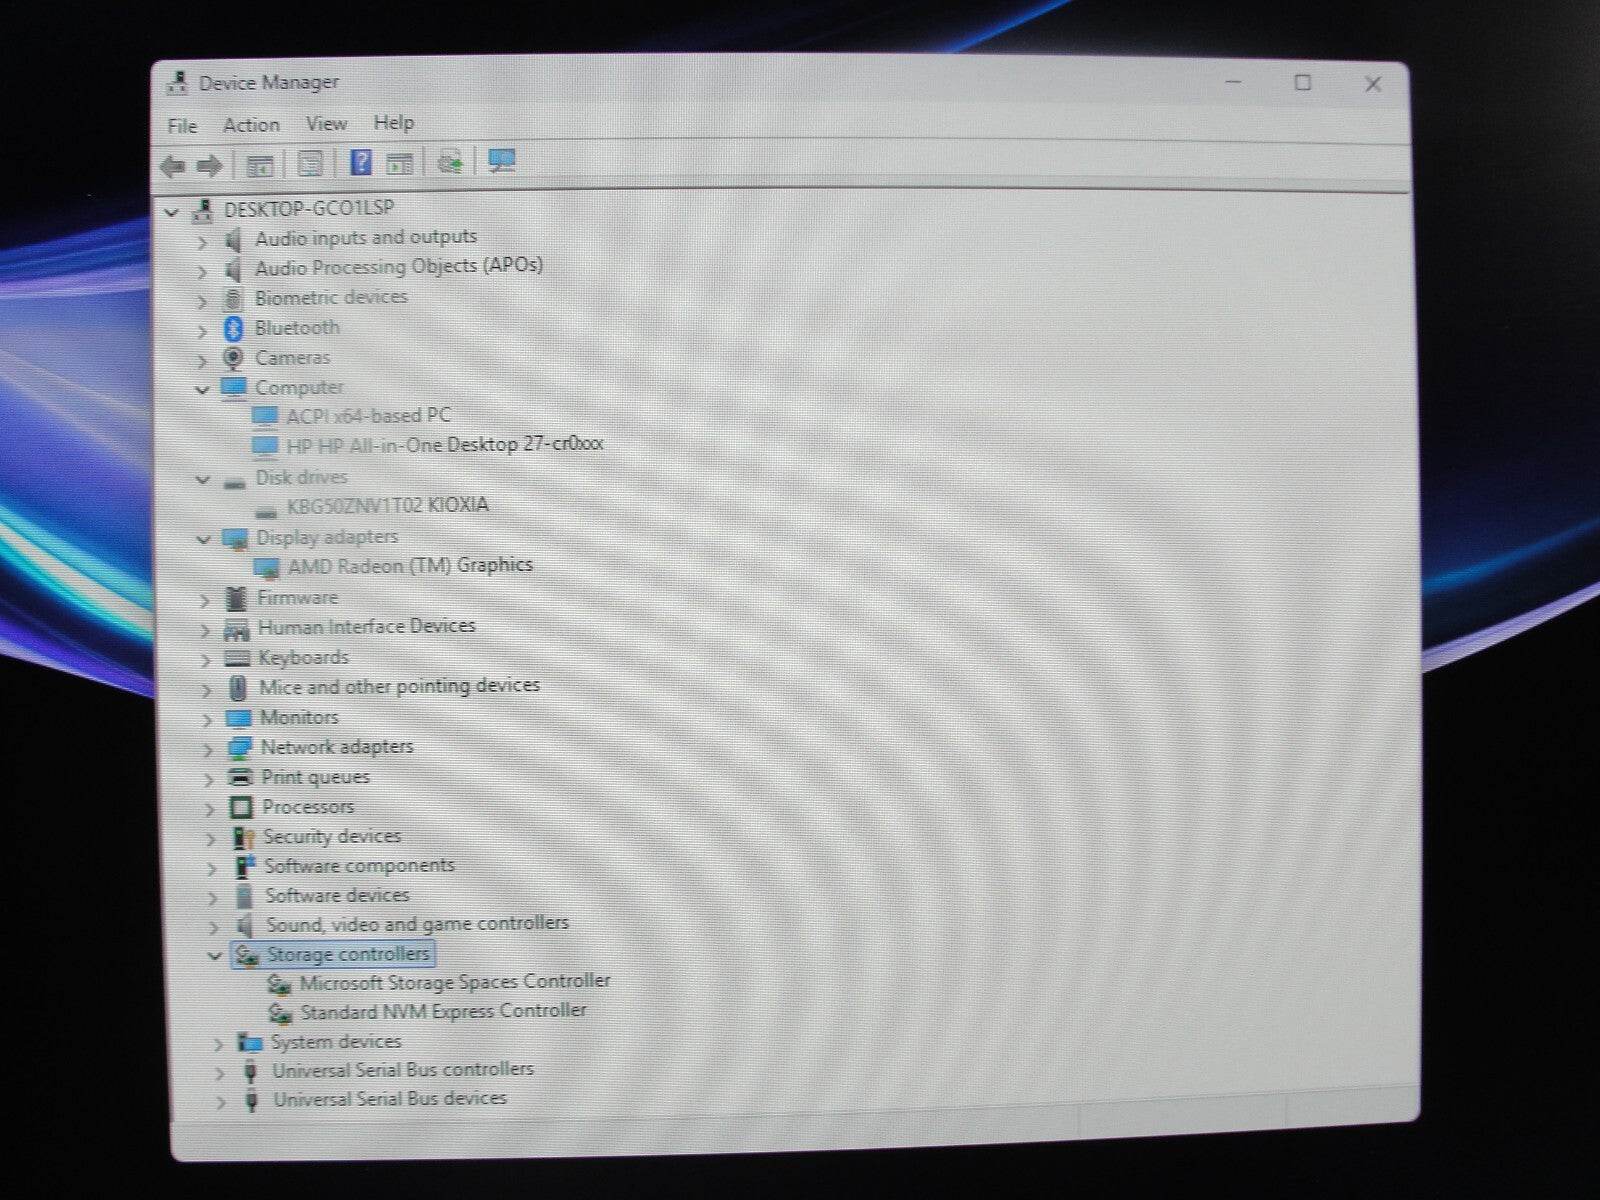The image size is (1600, 1200).
Task: Click the Update device driver toolbar icon
Action: (450, 162)
